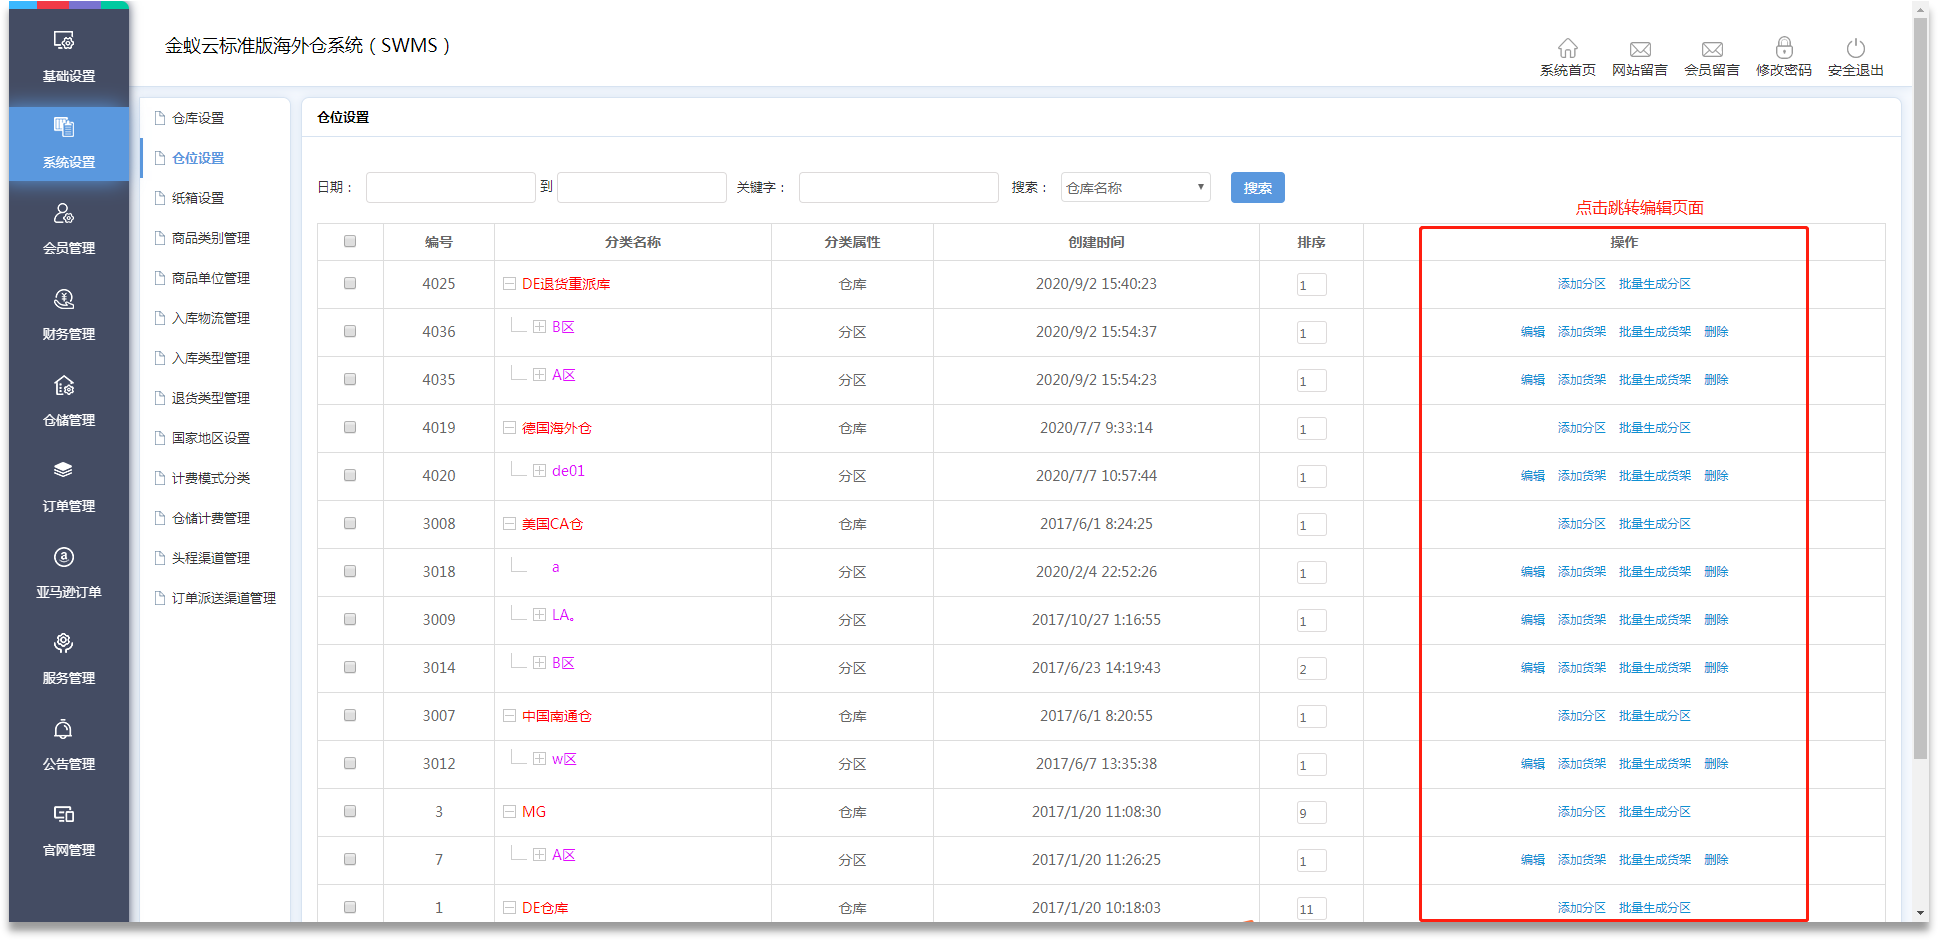
Task: Click 删除 link for row 4036
Action: click(x=1716, y=332)
